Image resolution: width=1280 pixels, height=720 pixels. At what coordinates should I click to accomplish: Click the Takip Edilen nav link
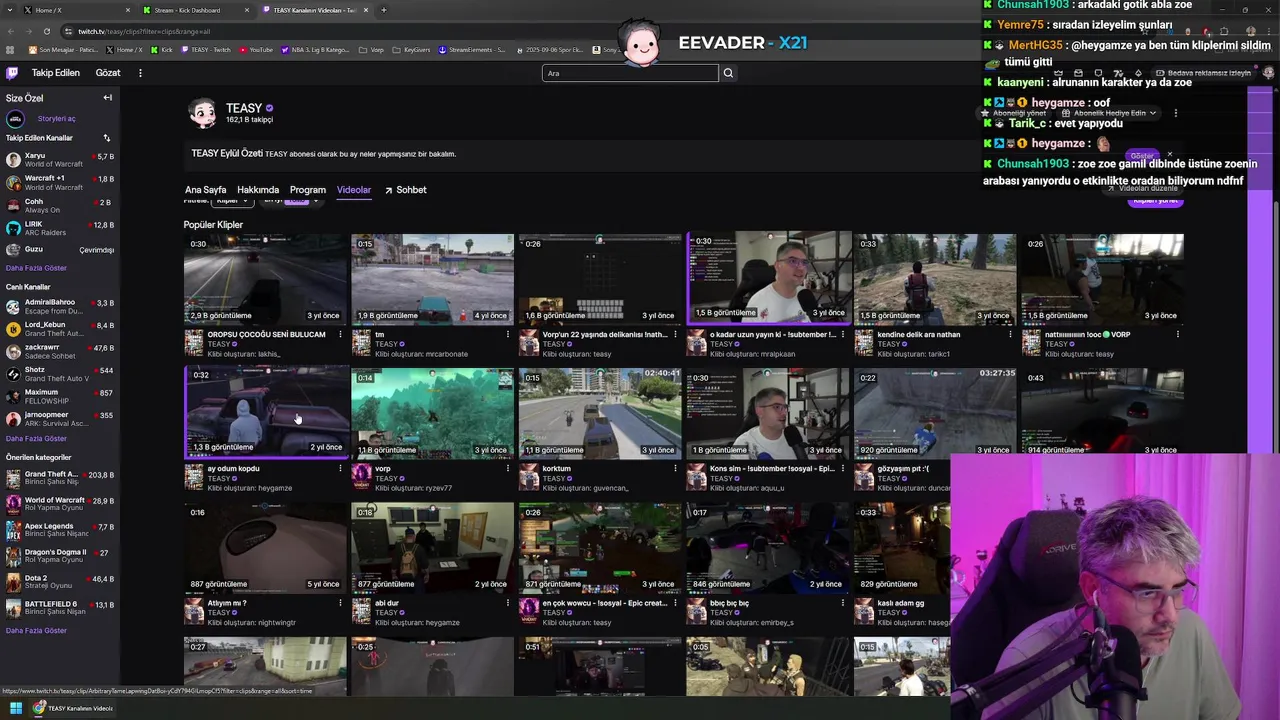[x=55, y=73]
